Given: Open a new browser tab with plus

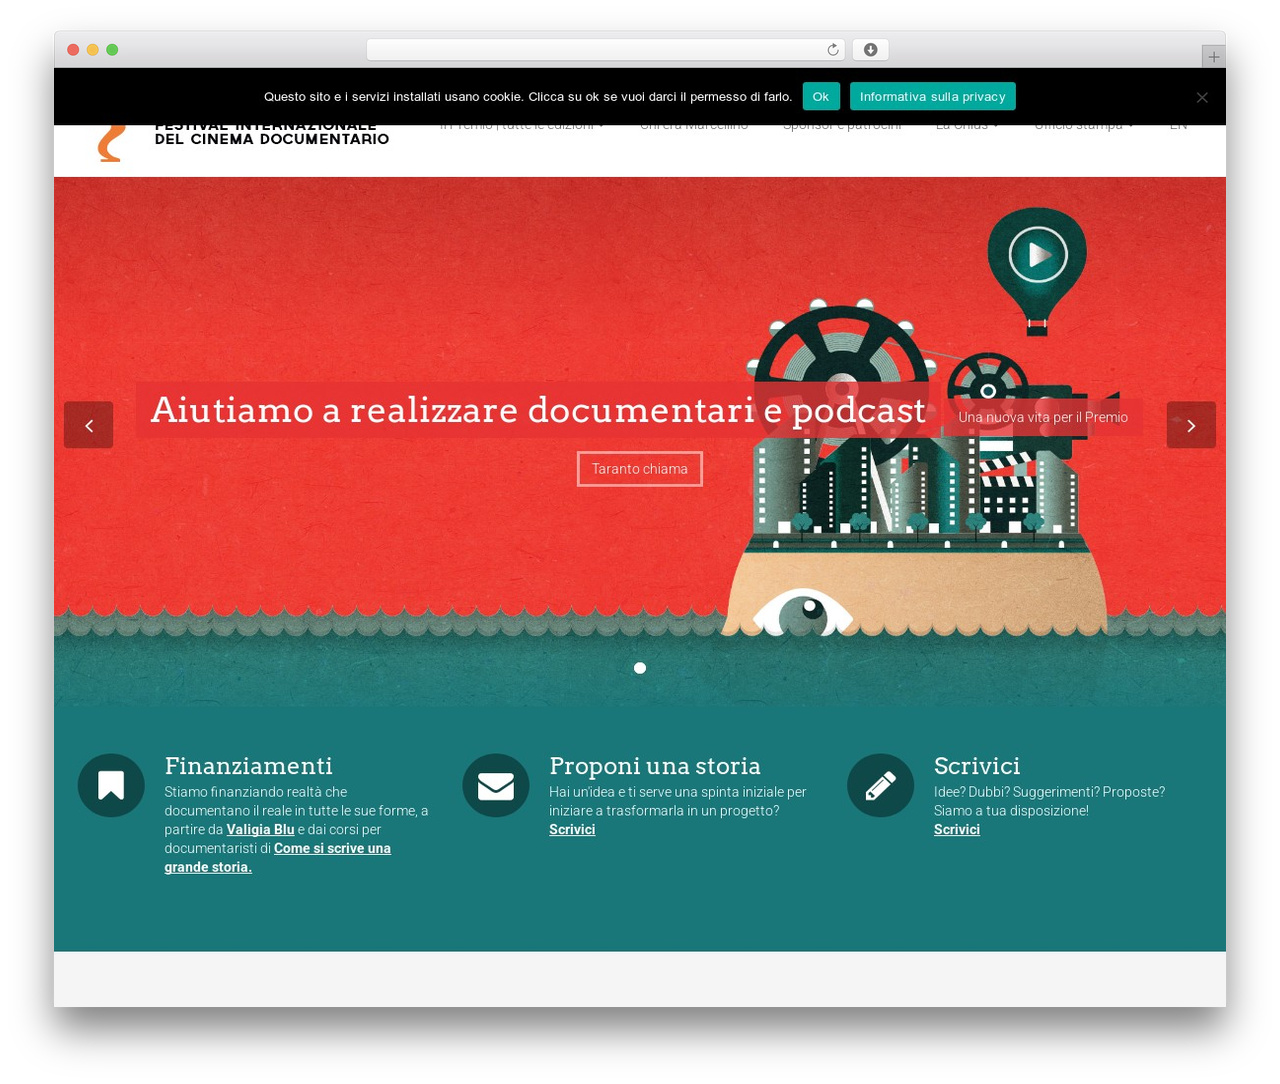Looking at the screenshot, I should point(1213,57).
